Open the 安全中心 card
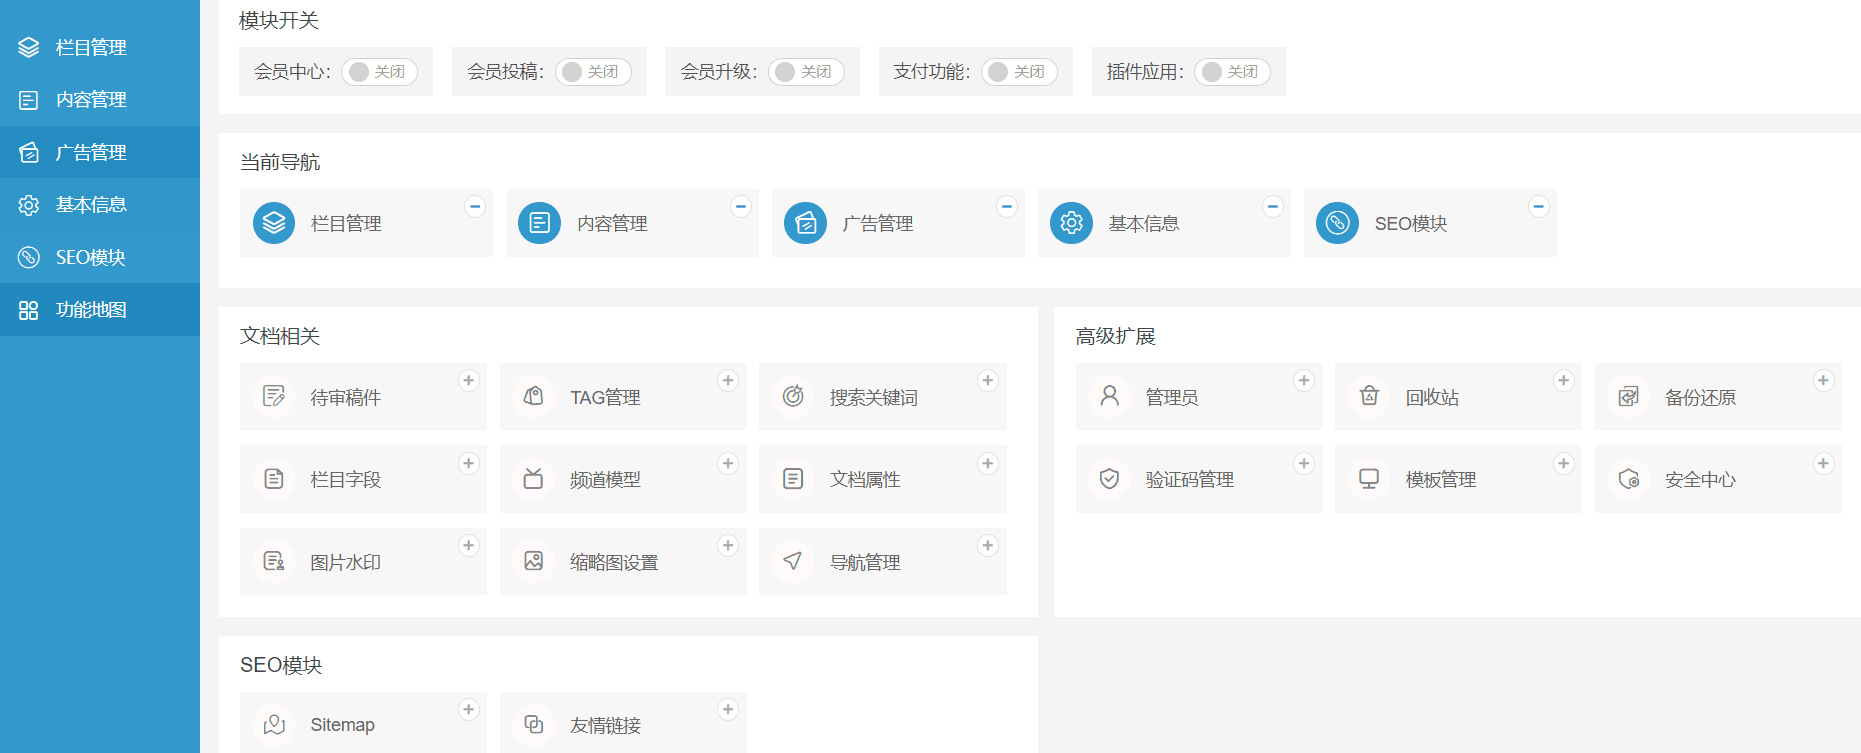 [1700, 480]
